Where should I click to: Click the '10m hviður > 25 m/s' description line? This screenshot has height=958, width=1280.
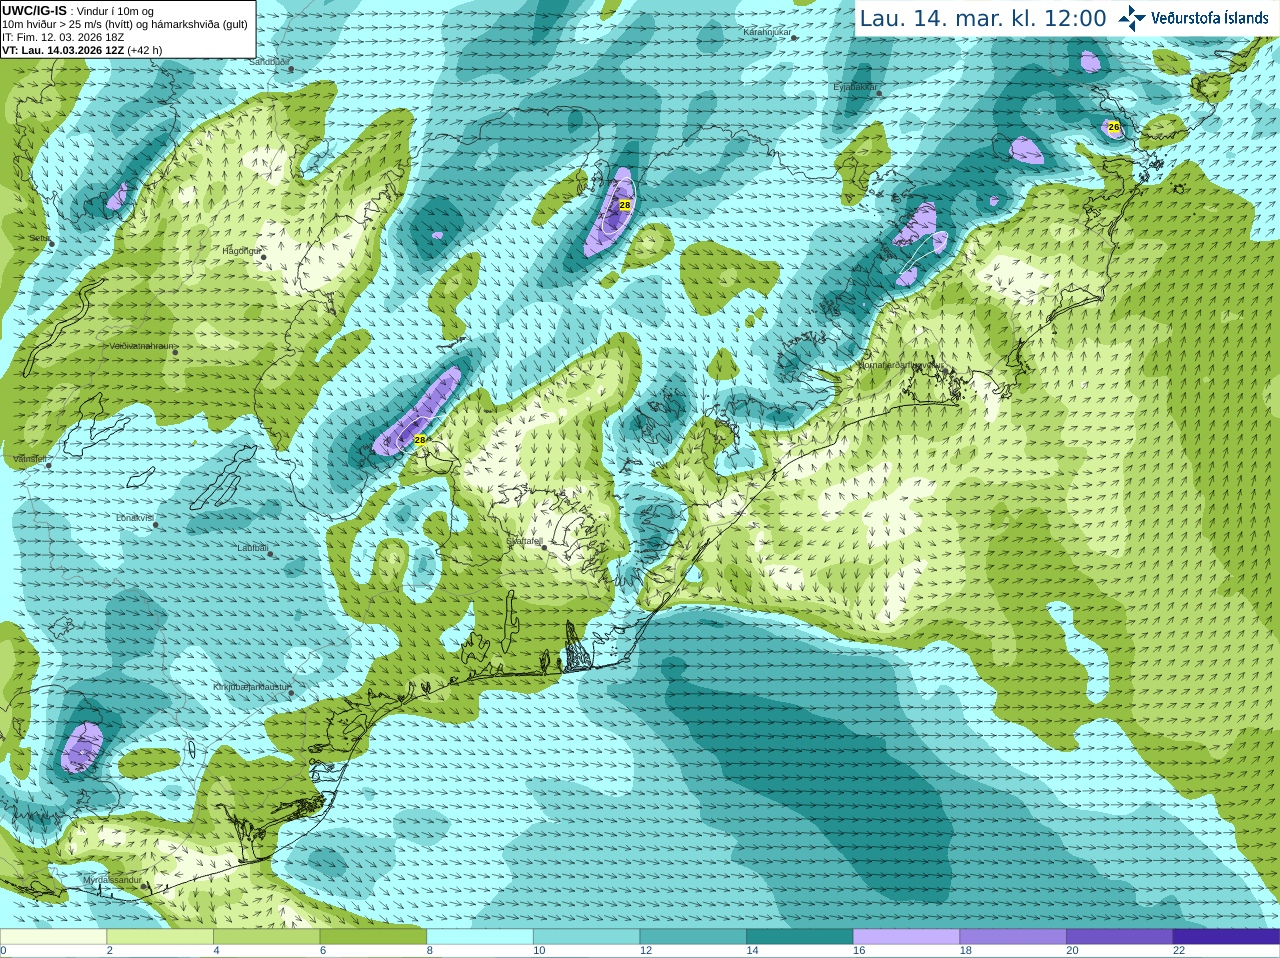[x=125, y=24]
